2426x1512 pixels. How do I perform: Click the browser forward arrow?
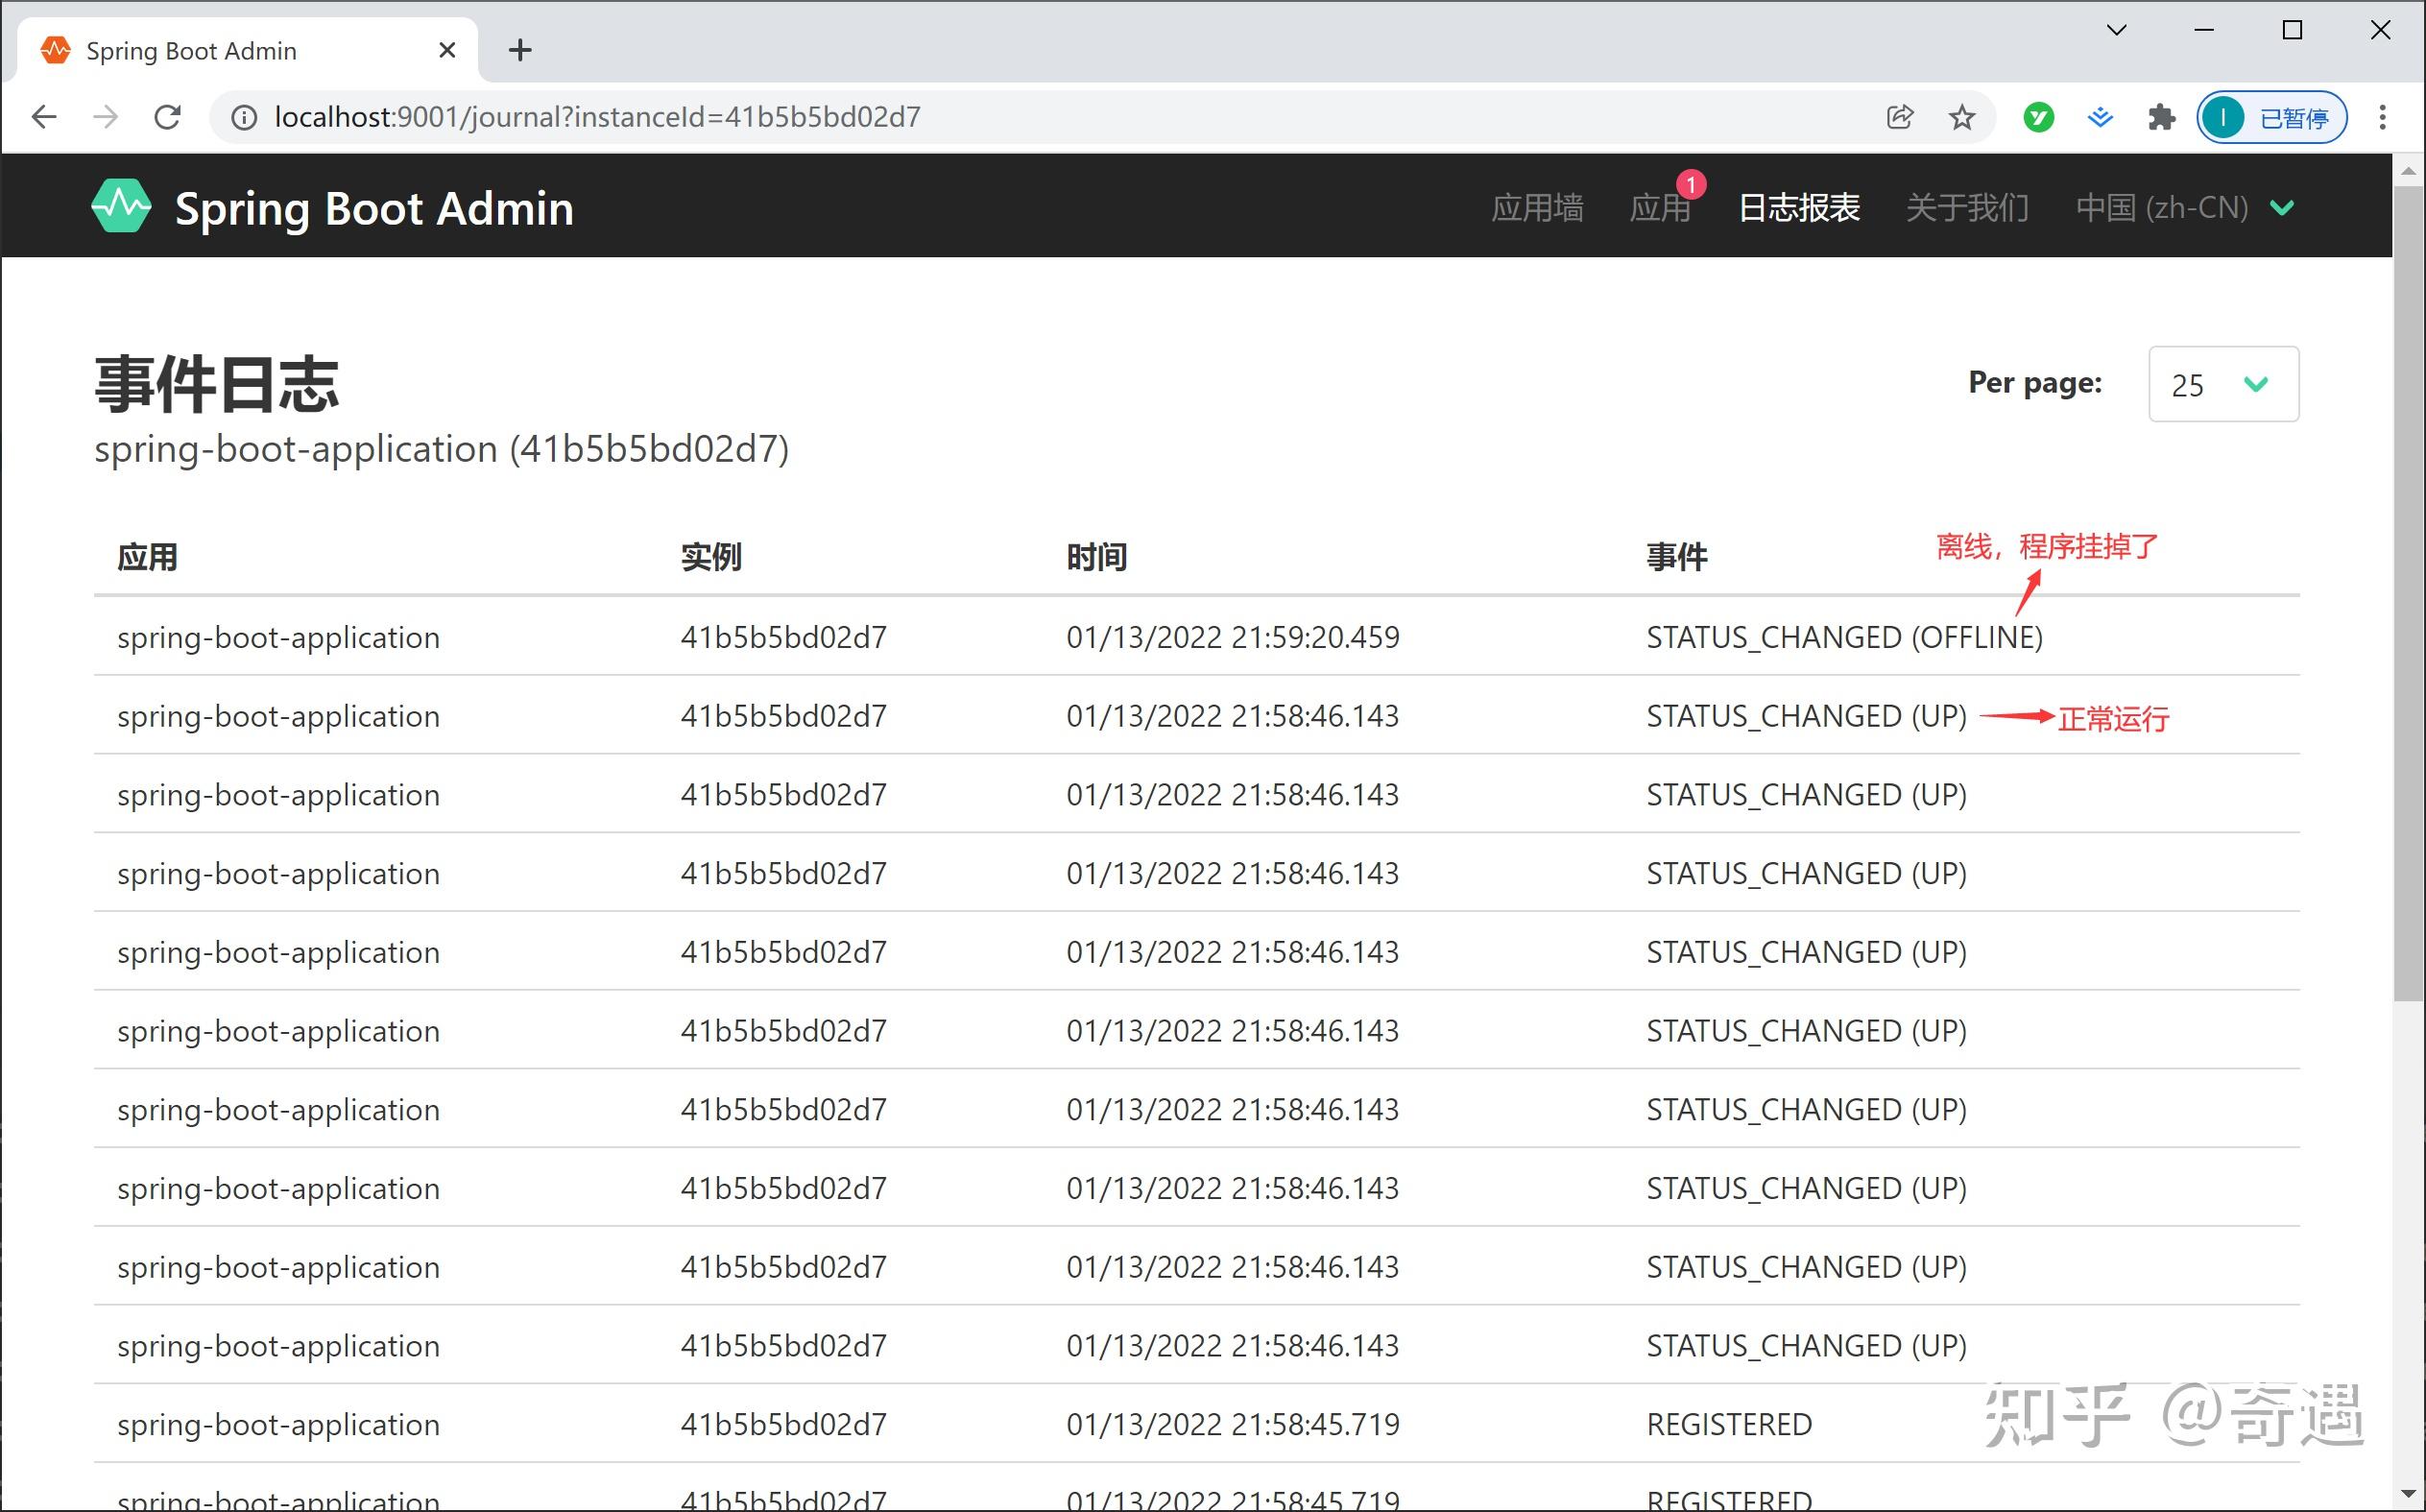(106, 117)
